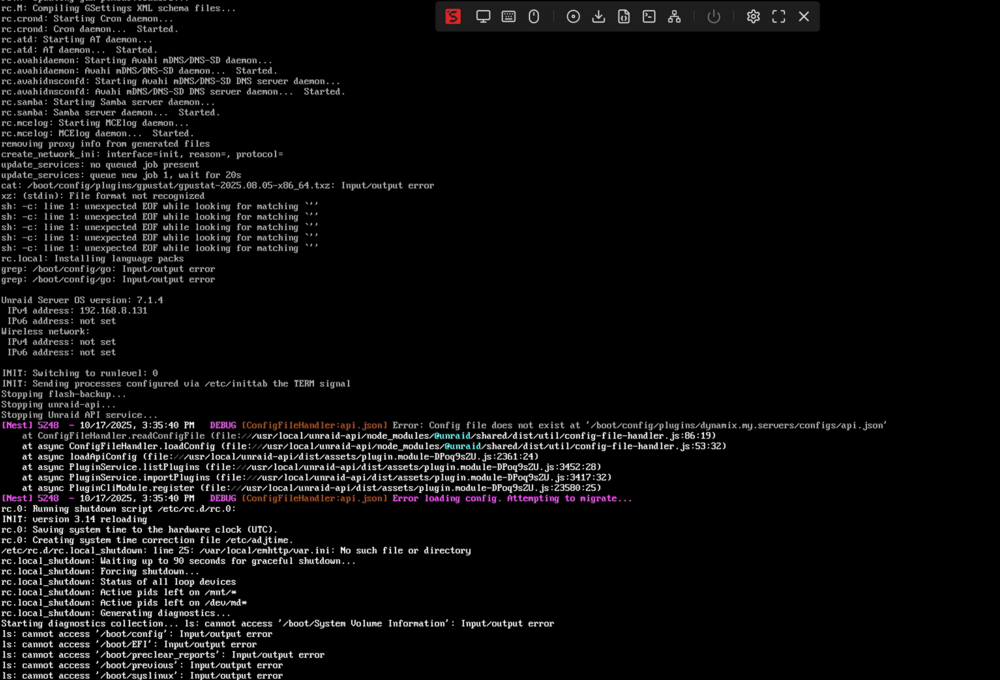Screen dimensions: 1000x680
Task: Click 'Error loading config. Attempting to migrate...' text
Action: (x=512, y=498)
